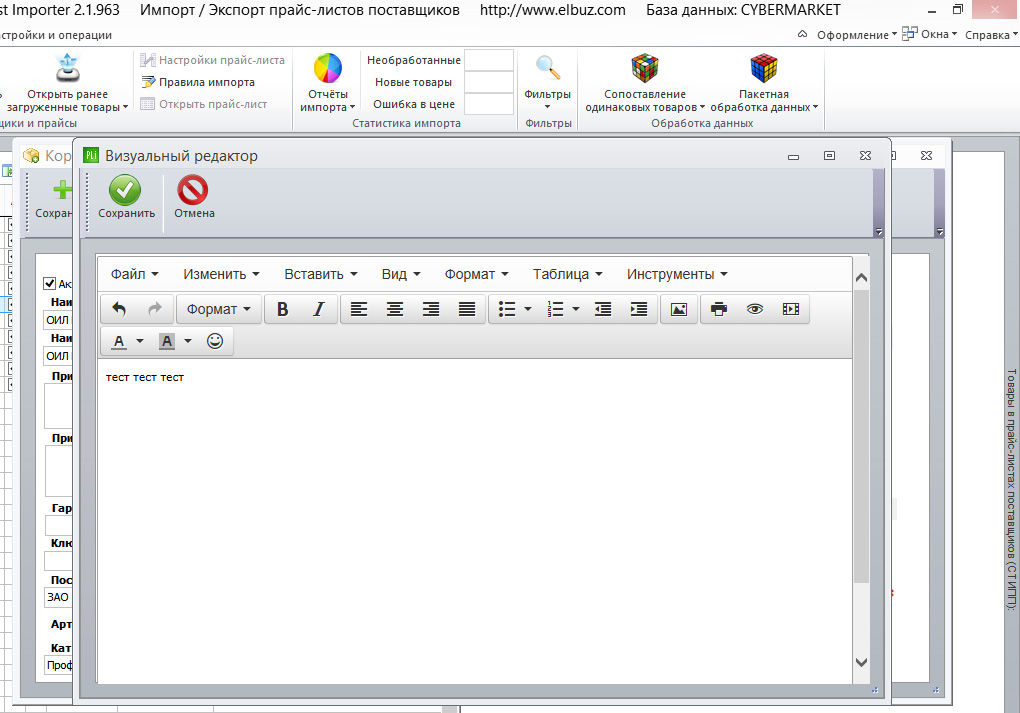Open the text color dropdown arrow
Image resolution: width=1020 pixels, height=713 pixels.
point(139,341)
